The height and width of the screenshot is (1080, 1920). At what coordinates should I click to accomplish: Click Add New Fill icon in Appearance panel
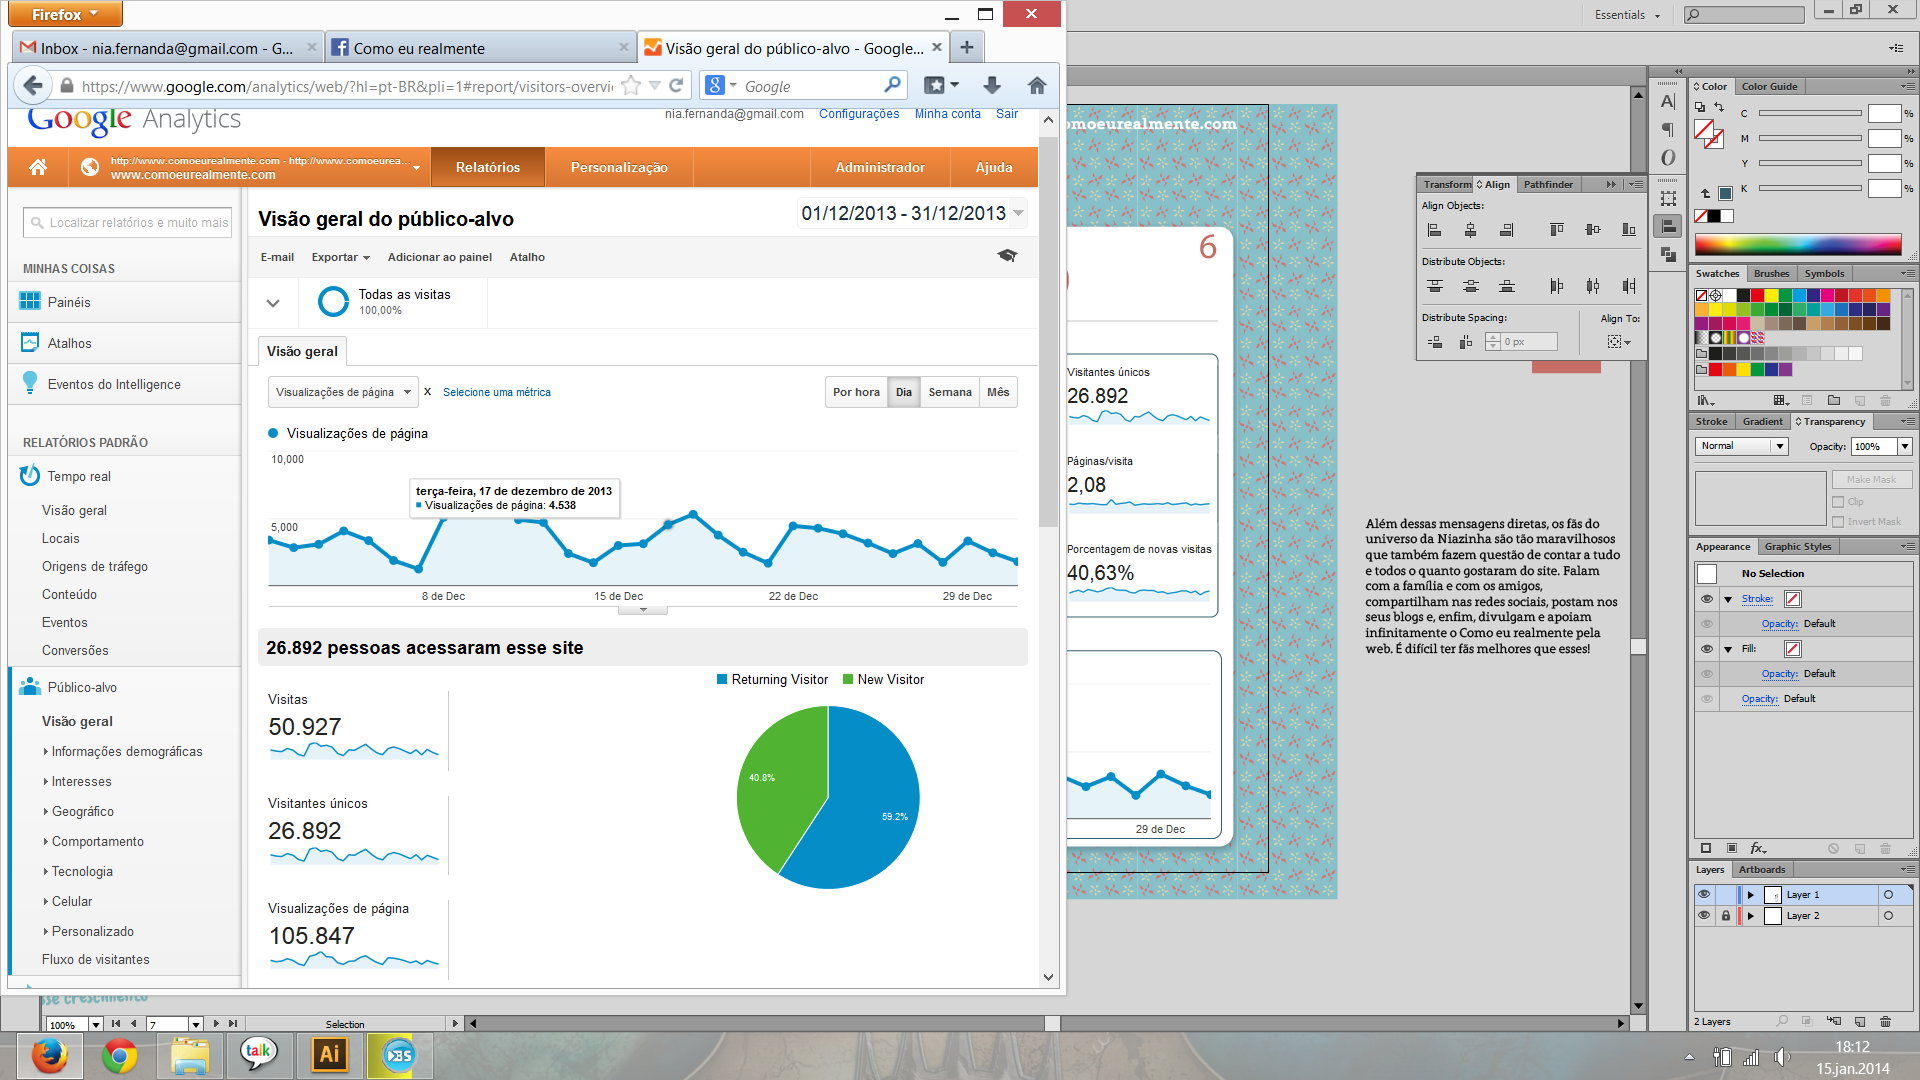click(1732, 848)
